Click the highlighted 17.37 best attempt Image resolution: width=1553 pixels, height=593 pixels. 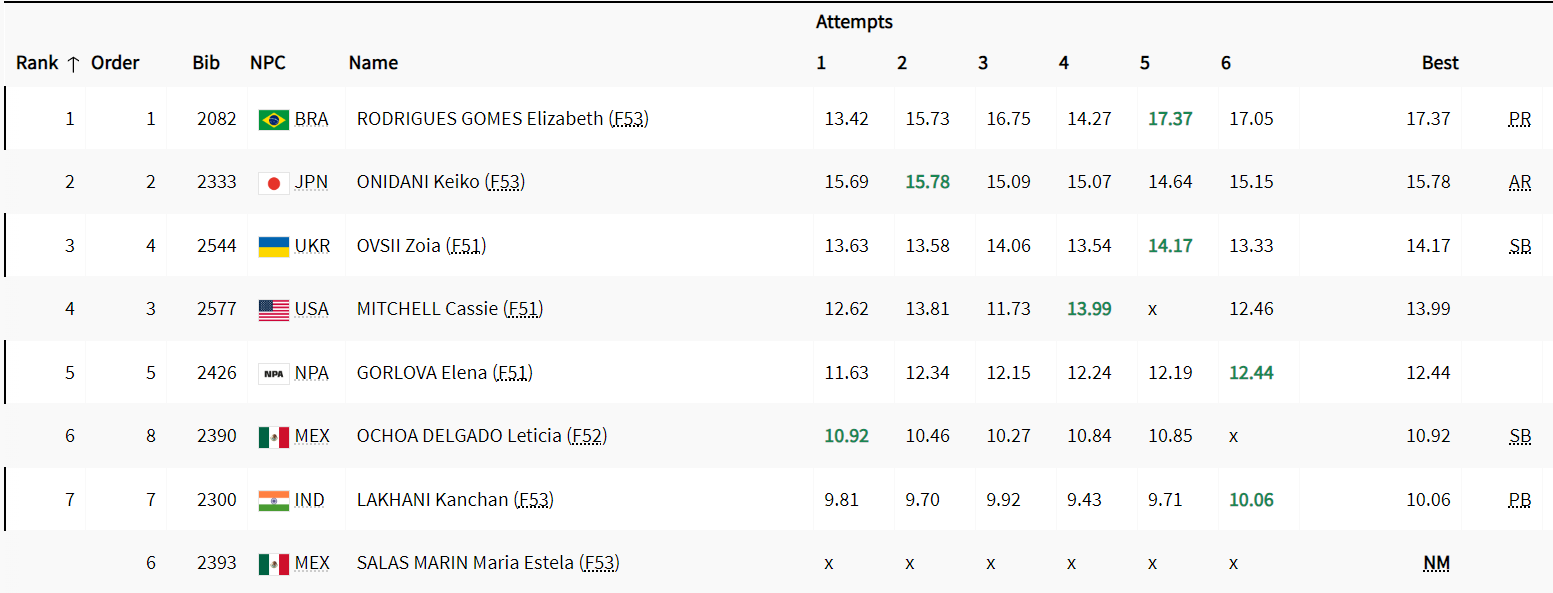(x=1170, y=119)
